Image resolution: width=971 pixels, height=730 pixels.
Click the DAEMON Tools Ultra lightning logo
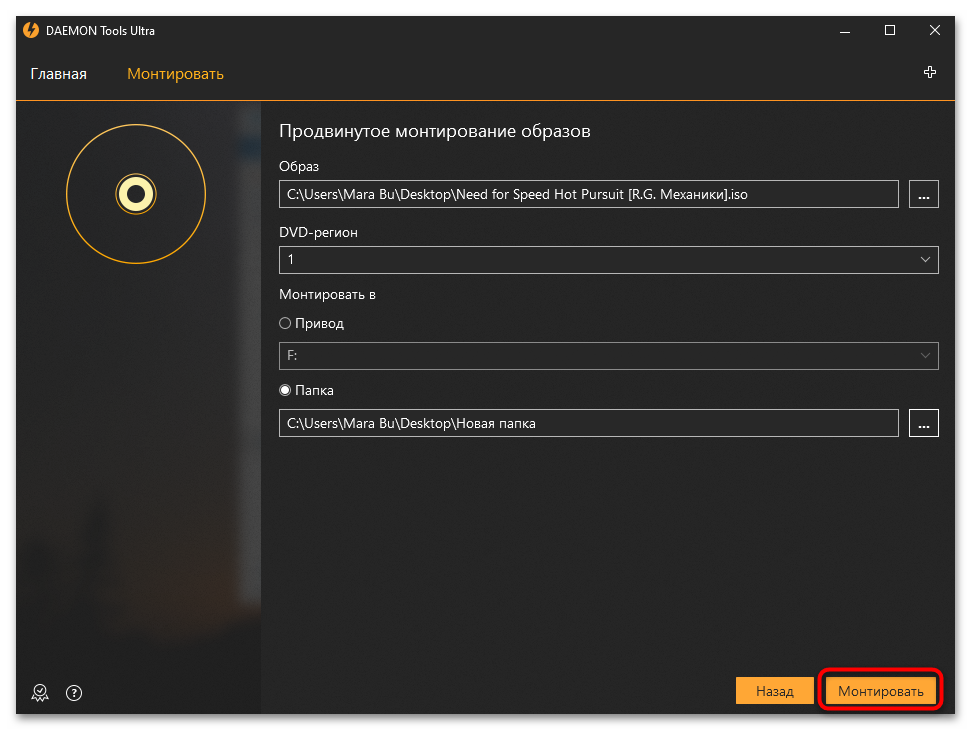tap(31, 30)
